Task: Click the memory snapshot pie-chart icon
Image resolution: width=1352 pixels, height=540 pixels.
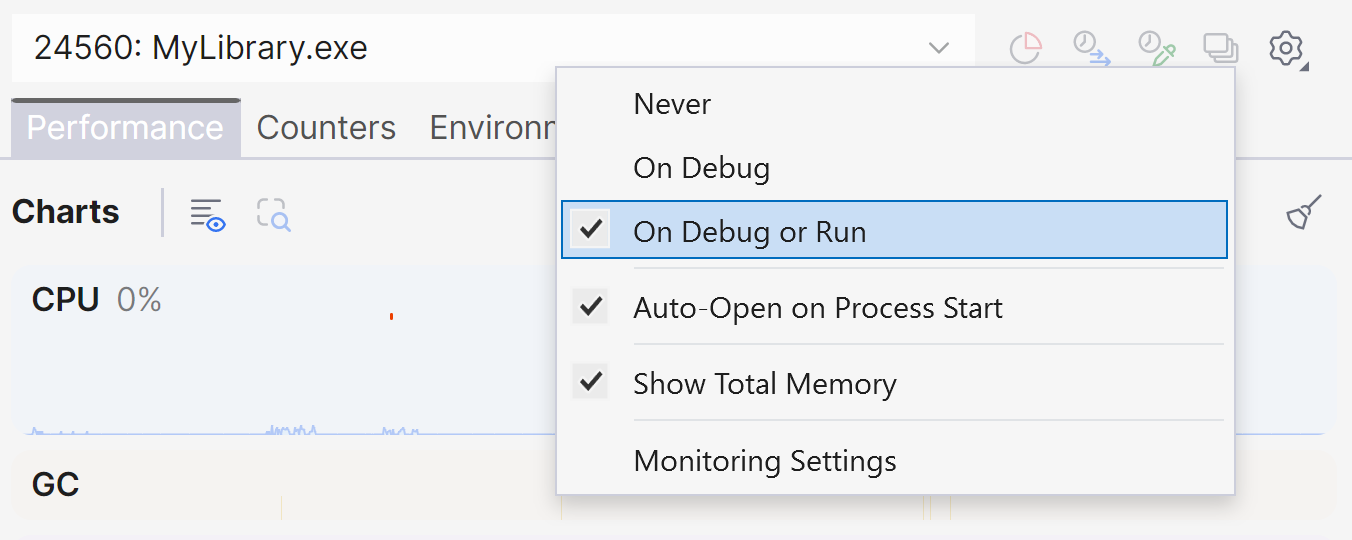Action: point(1026,48)
